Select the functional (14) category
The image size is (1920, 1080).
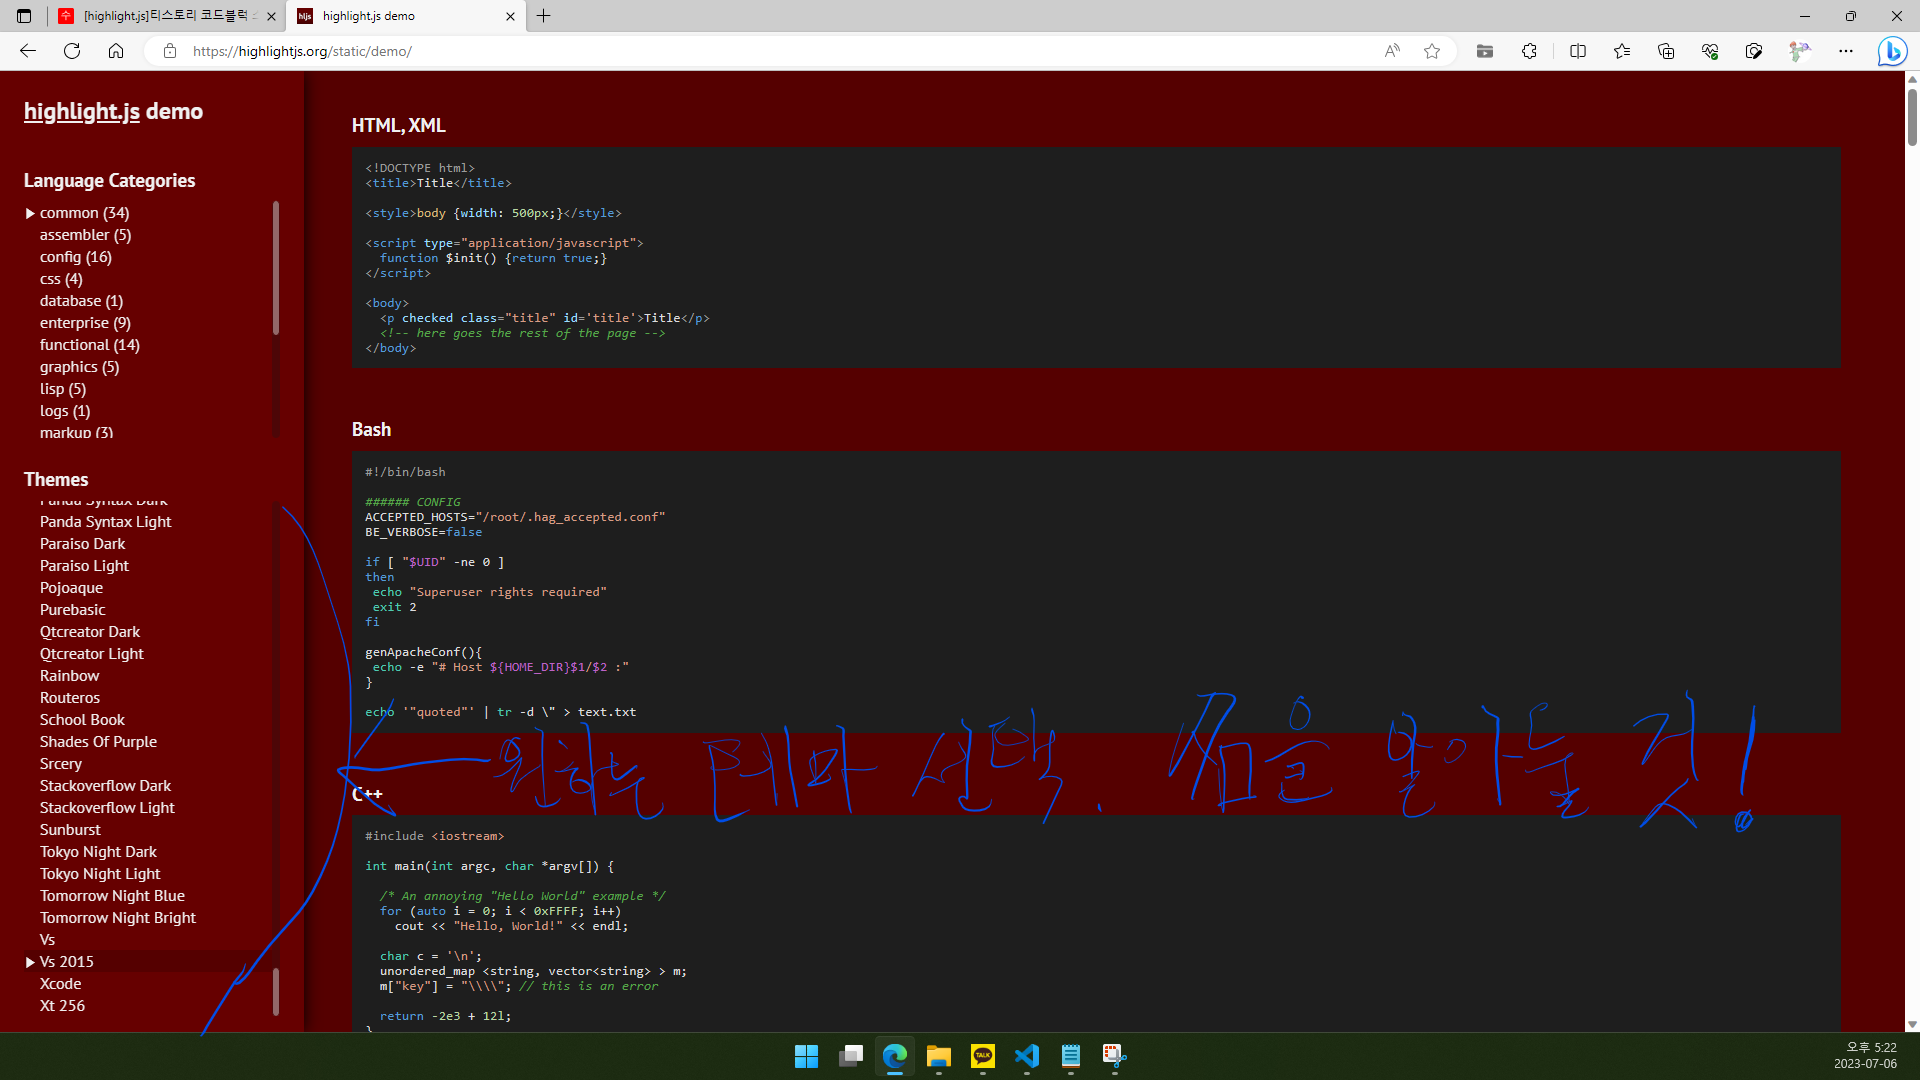click(x=89, y=345)
